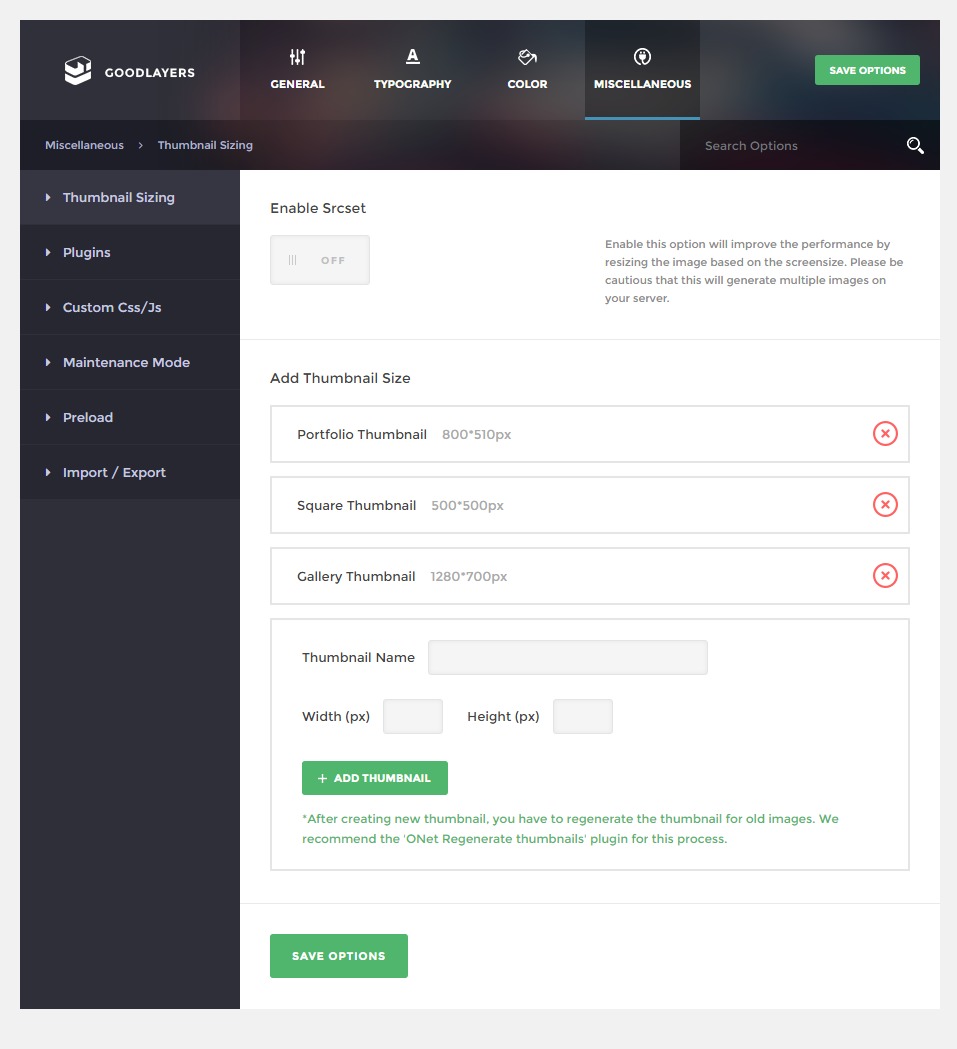This screenshot has width=957, height=1049.
Task: Click top Save Options button
Action: [x=867, y=70]
